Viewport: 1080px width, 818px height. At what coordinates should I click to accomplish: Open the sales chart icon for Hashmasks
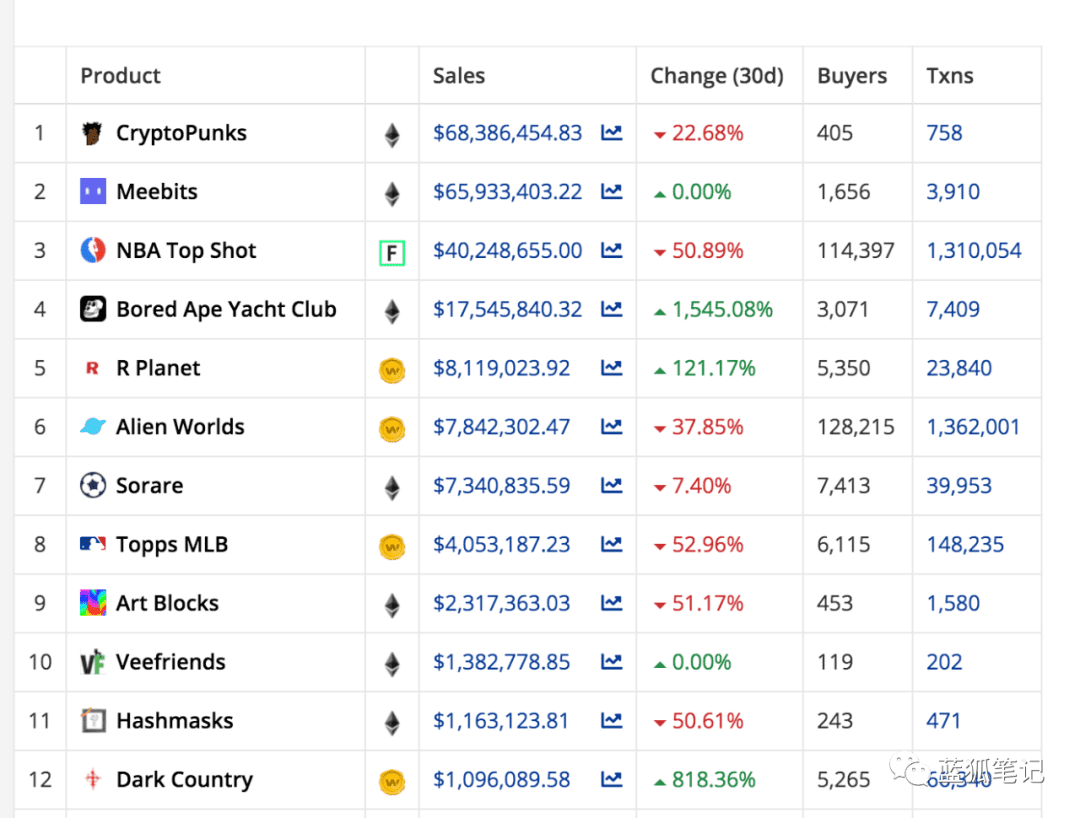pyautogui.click(x=611, y=720)
